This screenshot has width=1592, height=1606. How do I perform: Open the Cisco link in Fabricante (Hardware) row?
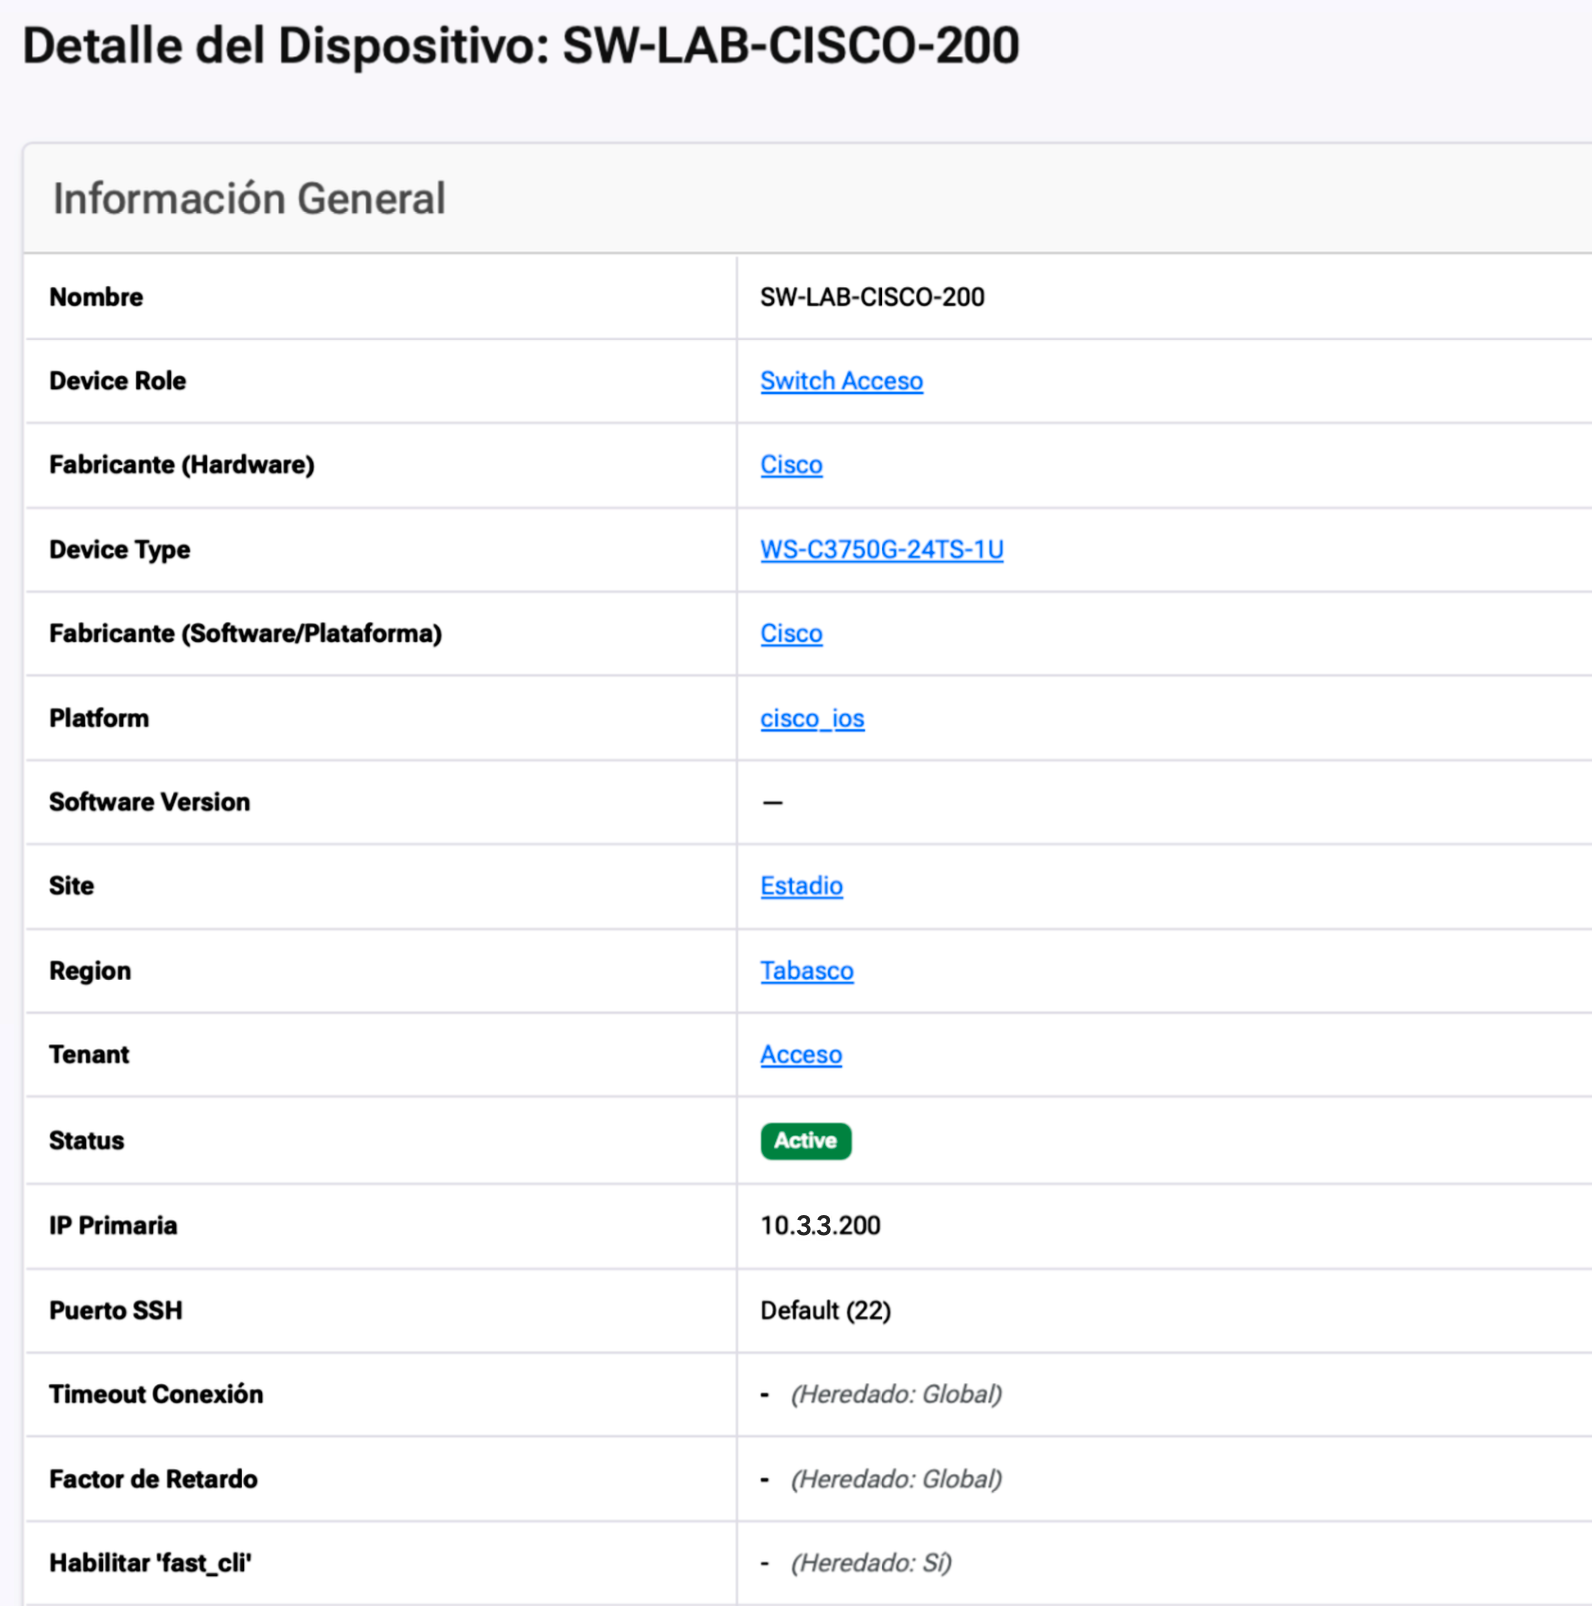[x=791, y=465]
